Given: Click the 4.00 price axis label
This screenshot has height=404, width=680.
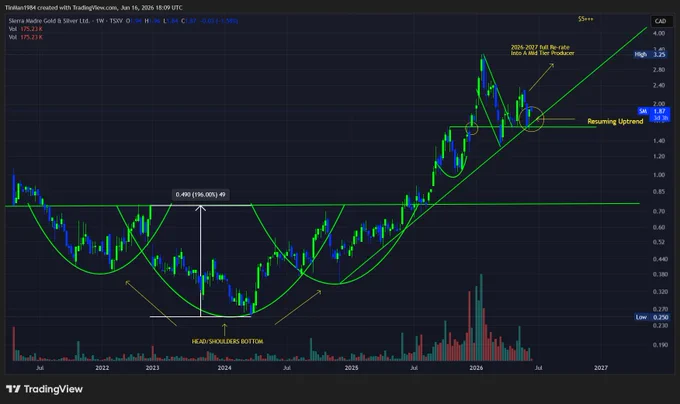Looking at the screenshot, I should click(659, 33).
